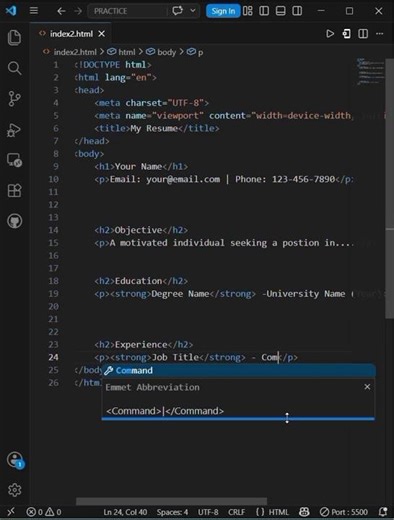This screenshot has height=520, width=394.
Task: Open the Remote Explorer view
Action: (x=15, y=160)
